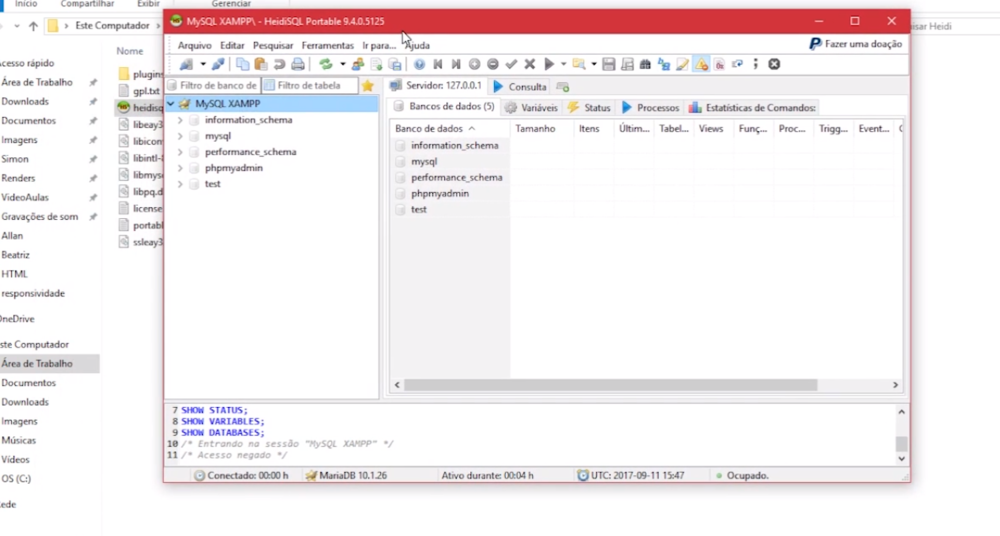Click the SQL log scroll up arrow
This screenshot has height=536, width=1000.
tap(901, 412)
